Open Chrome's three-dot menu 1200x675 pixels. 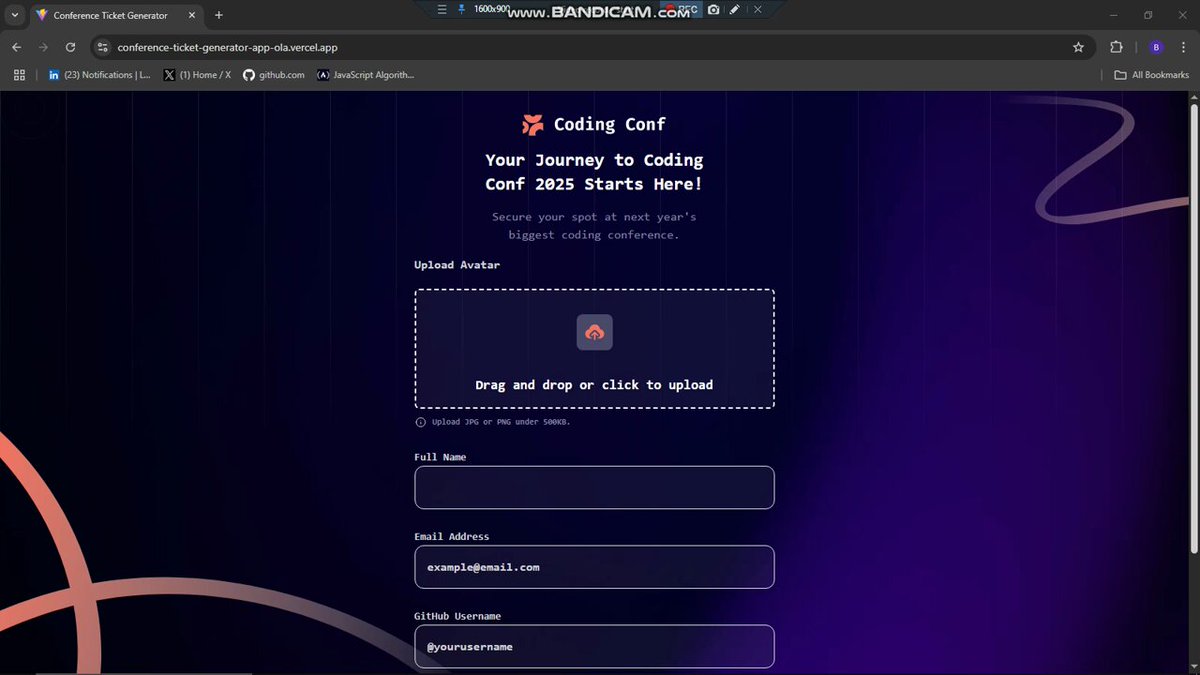click(1184, 47)
